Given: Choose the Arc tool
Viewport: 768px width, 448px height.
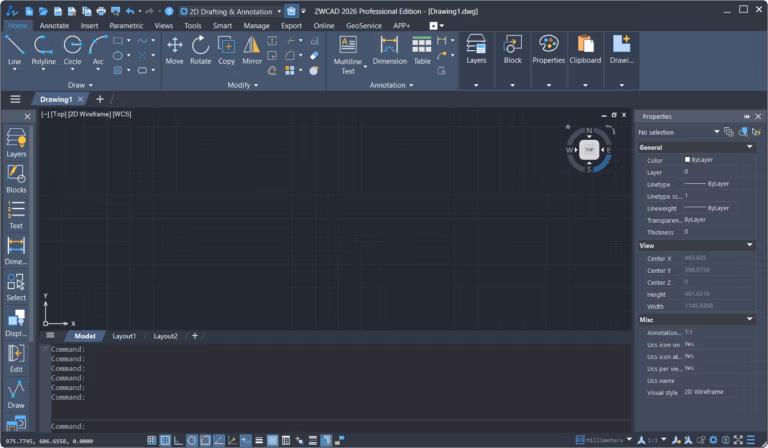Looking at the screenshot, I should tap(98, 50).
